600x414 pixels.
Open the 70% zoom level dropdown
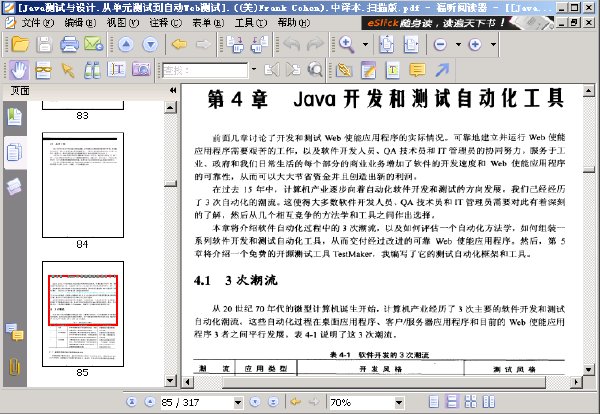399,402
